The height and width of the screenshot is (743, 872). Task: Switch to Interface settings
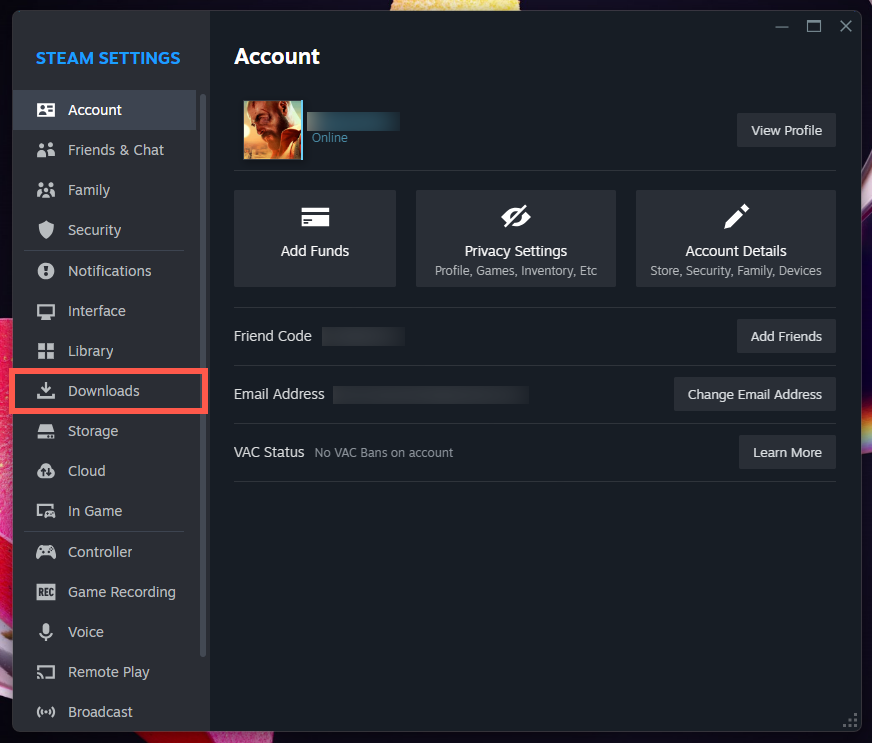pyautogui.click(x=96, y=311)
